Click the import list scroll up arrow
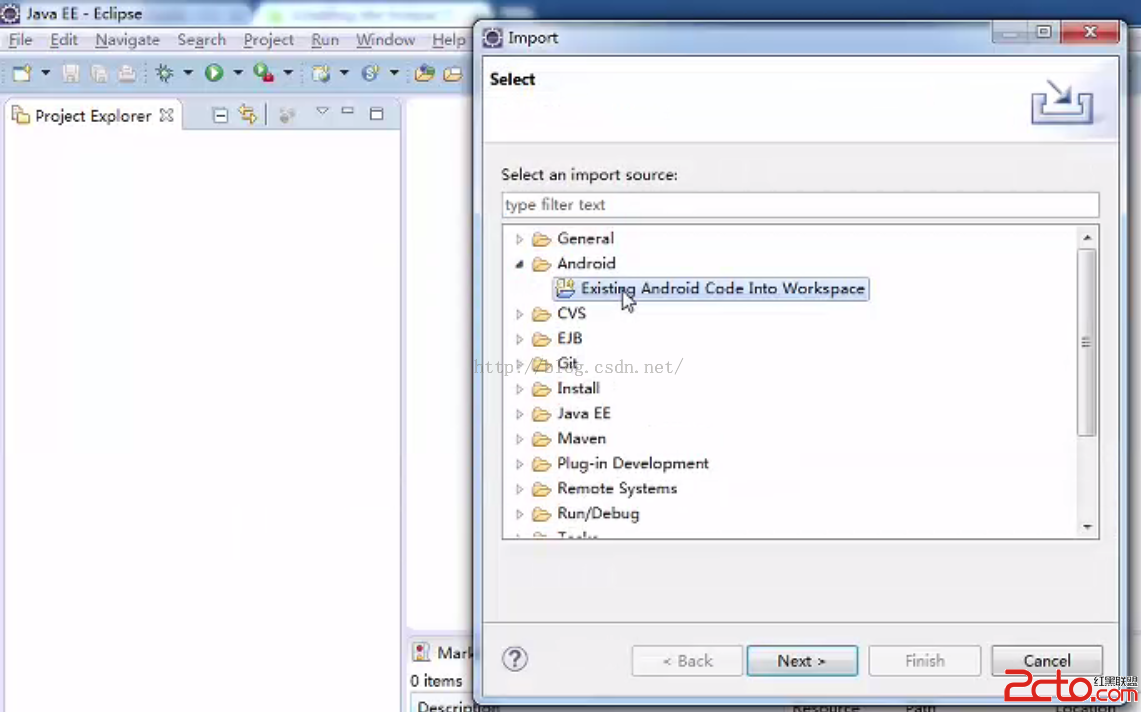Image resolution: width=1141 pixels, height=712 pixels. tap(1086, 237)
